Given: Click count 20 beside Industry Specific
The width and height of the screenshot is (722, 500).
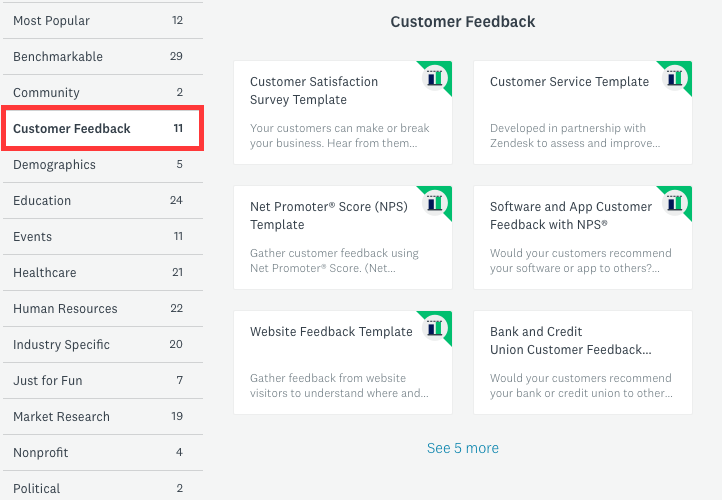Looking at the screenshot, I should coord(176,344).
